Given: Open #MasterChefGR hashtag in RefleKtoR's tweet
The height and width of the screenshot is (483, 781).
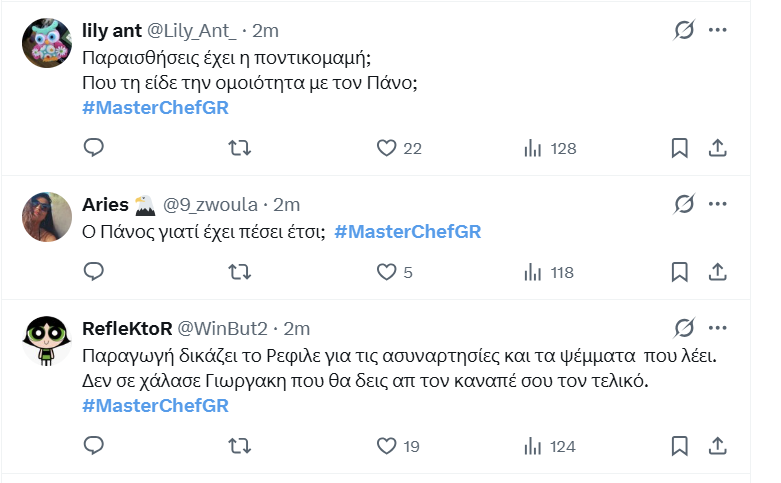Looking at the screenshot, I should point(155,406).
